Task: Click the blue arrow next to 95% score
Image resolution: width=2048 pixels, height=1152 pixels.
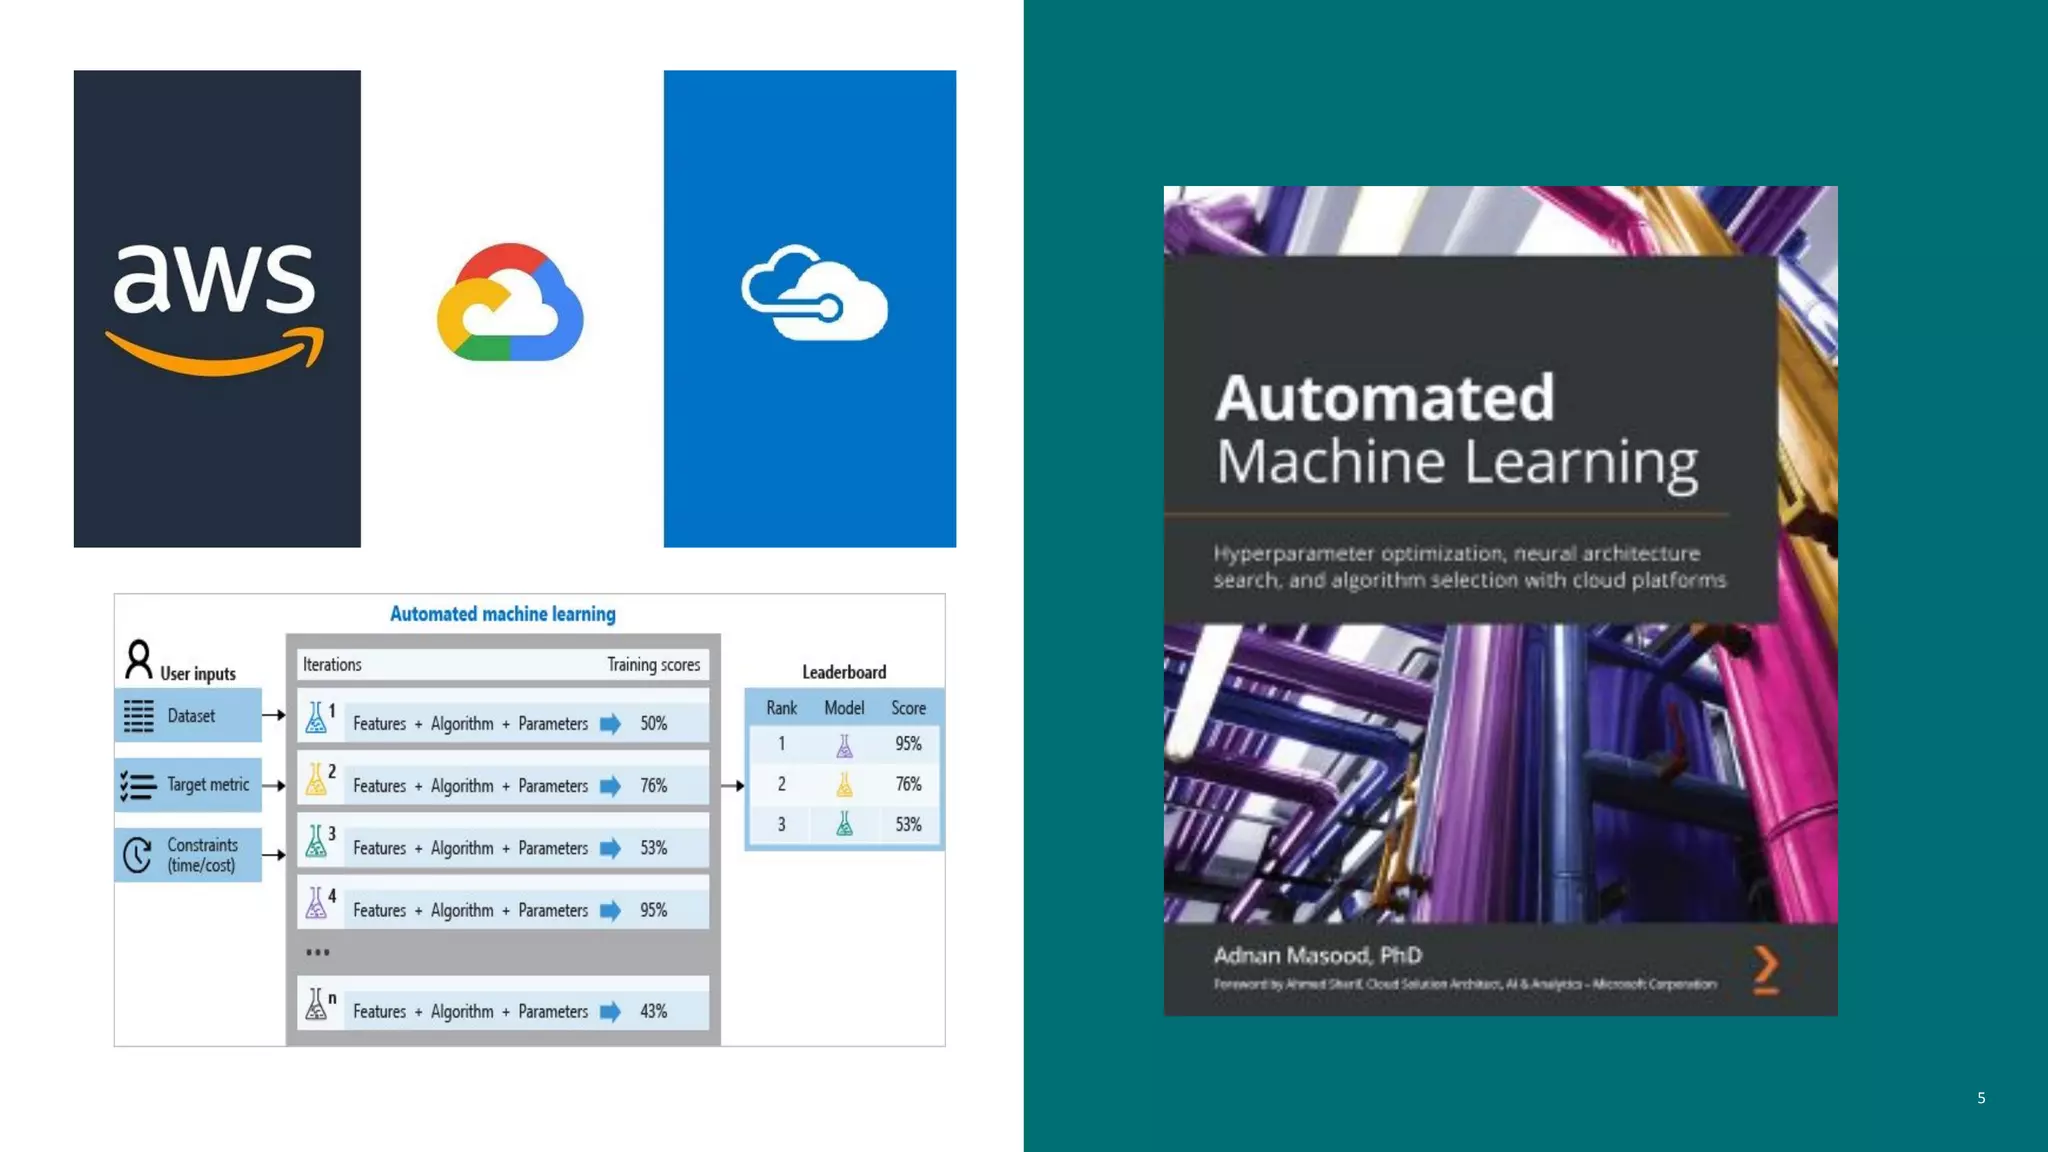Action: pos(610,910)
